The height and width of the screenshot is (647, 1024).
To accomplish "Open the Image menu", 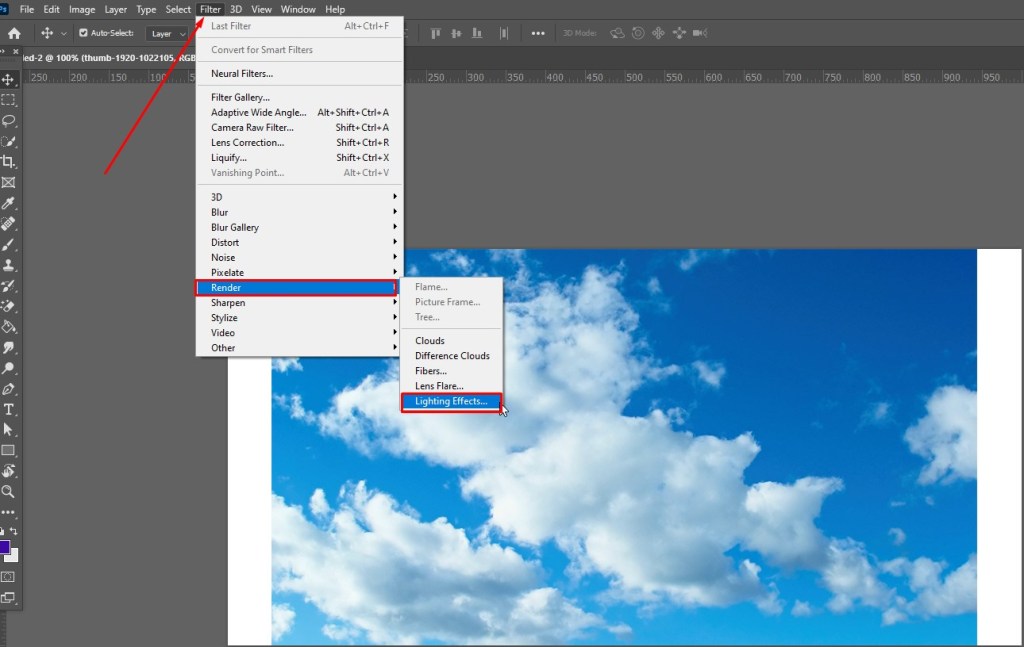I will tap(81, 9).
